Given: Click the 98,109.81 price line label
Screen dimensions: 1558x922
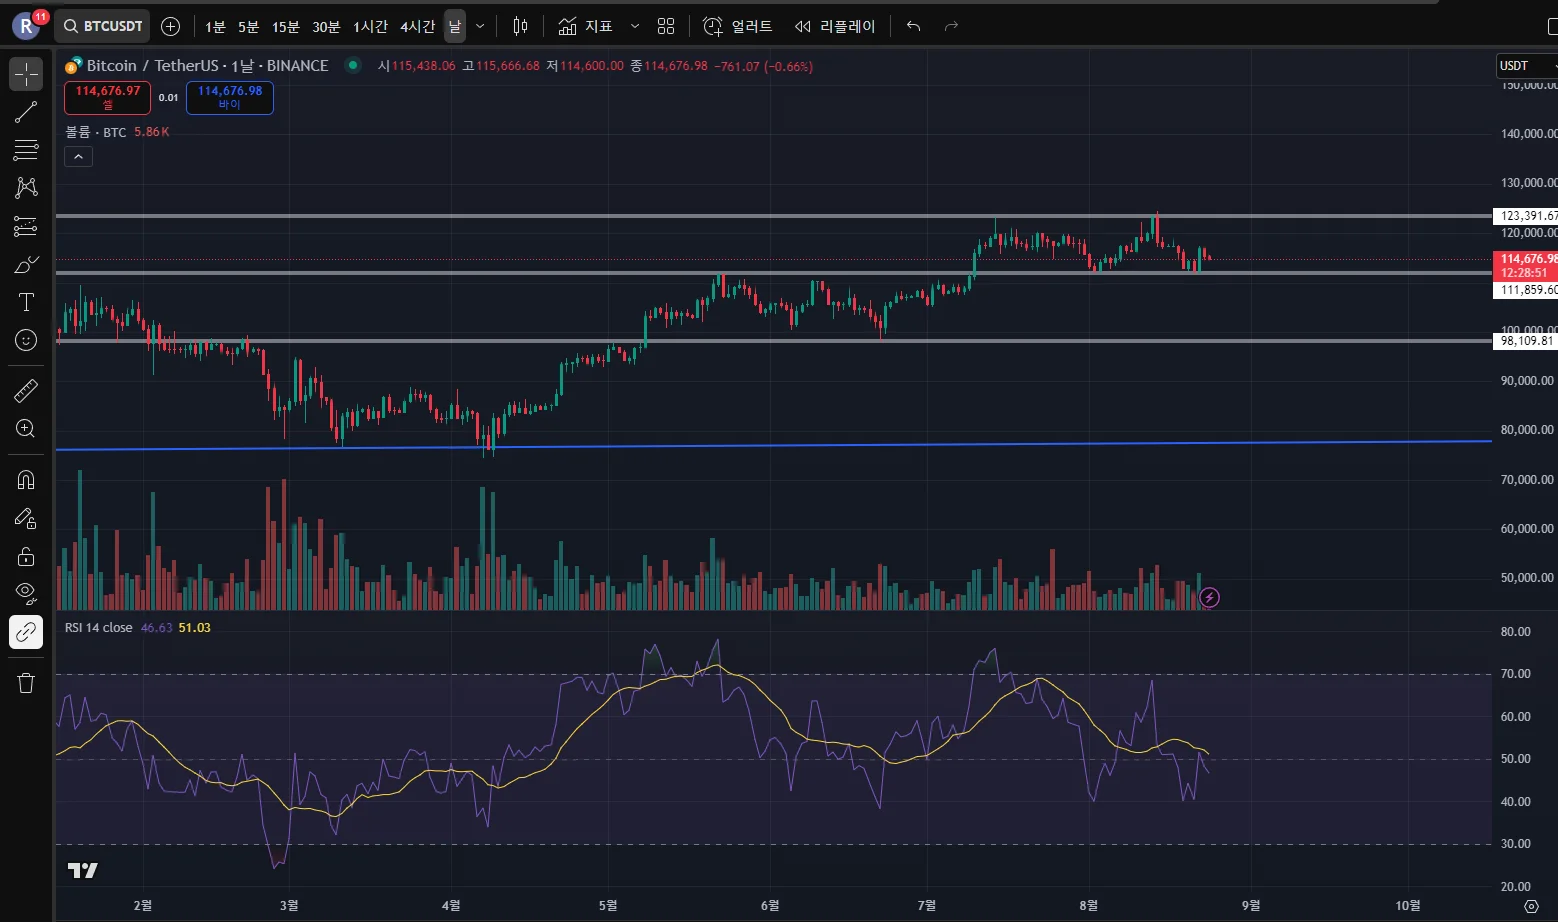Looking at the screenshot, I should click(1525, 341).
